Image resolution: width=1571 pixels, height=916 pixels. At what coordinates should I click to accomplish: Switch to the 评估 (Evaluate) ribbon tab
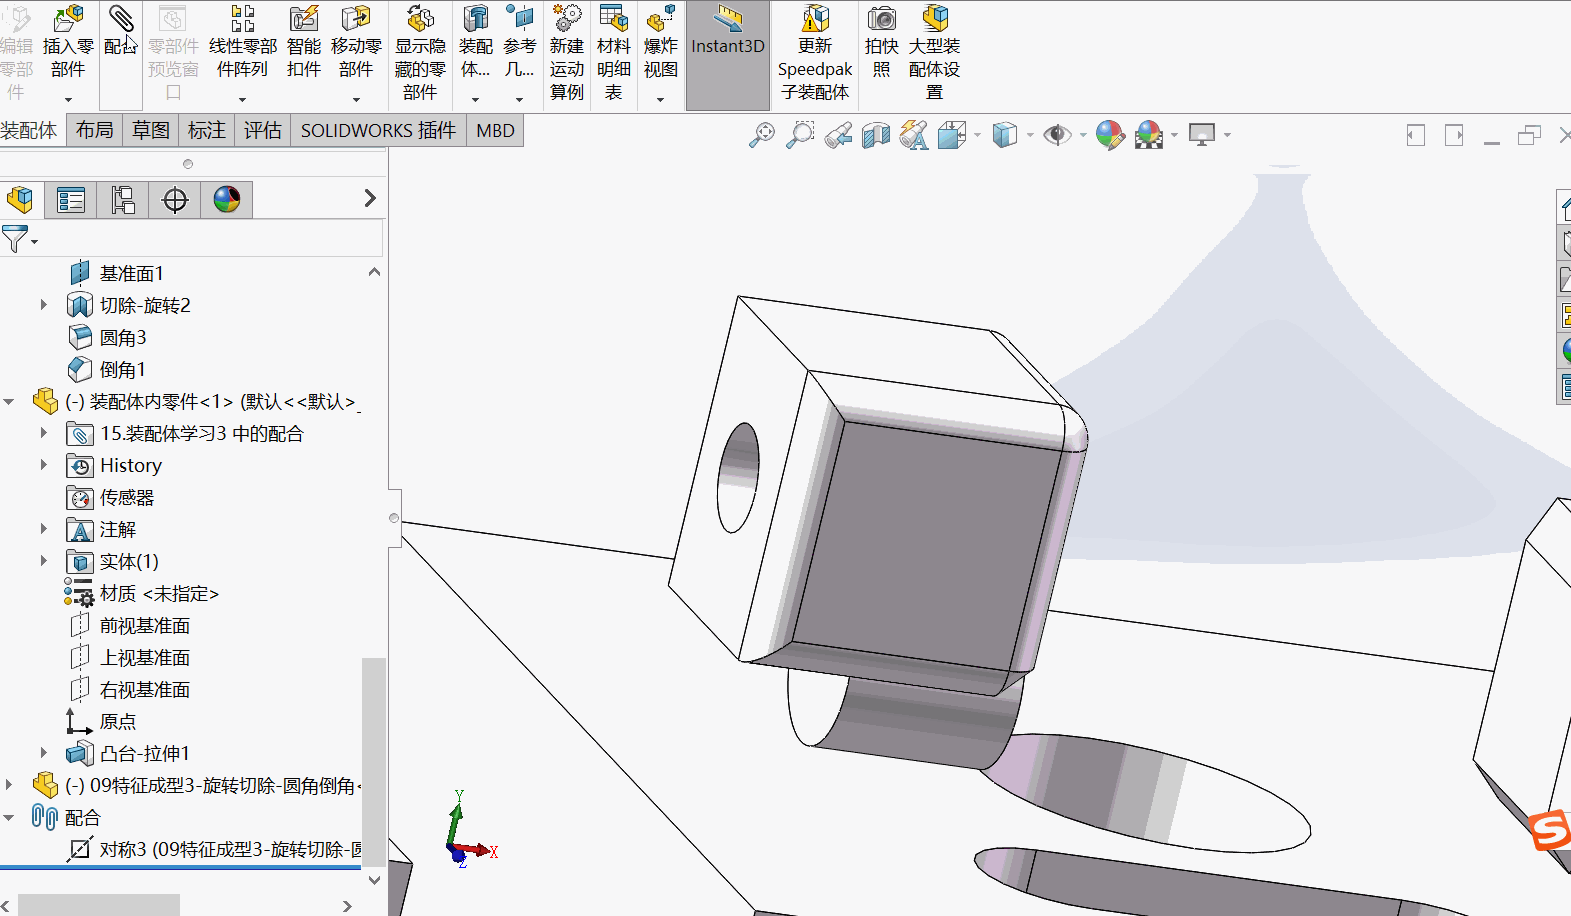pos(263,130)
